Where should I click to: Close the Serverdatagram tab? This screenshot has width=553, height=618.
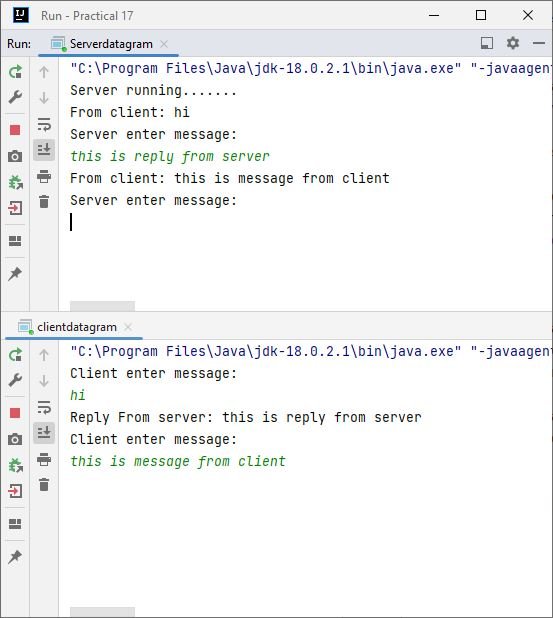pos(164,44)
